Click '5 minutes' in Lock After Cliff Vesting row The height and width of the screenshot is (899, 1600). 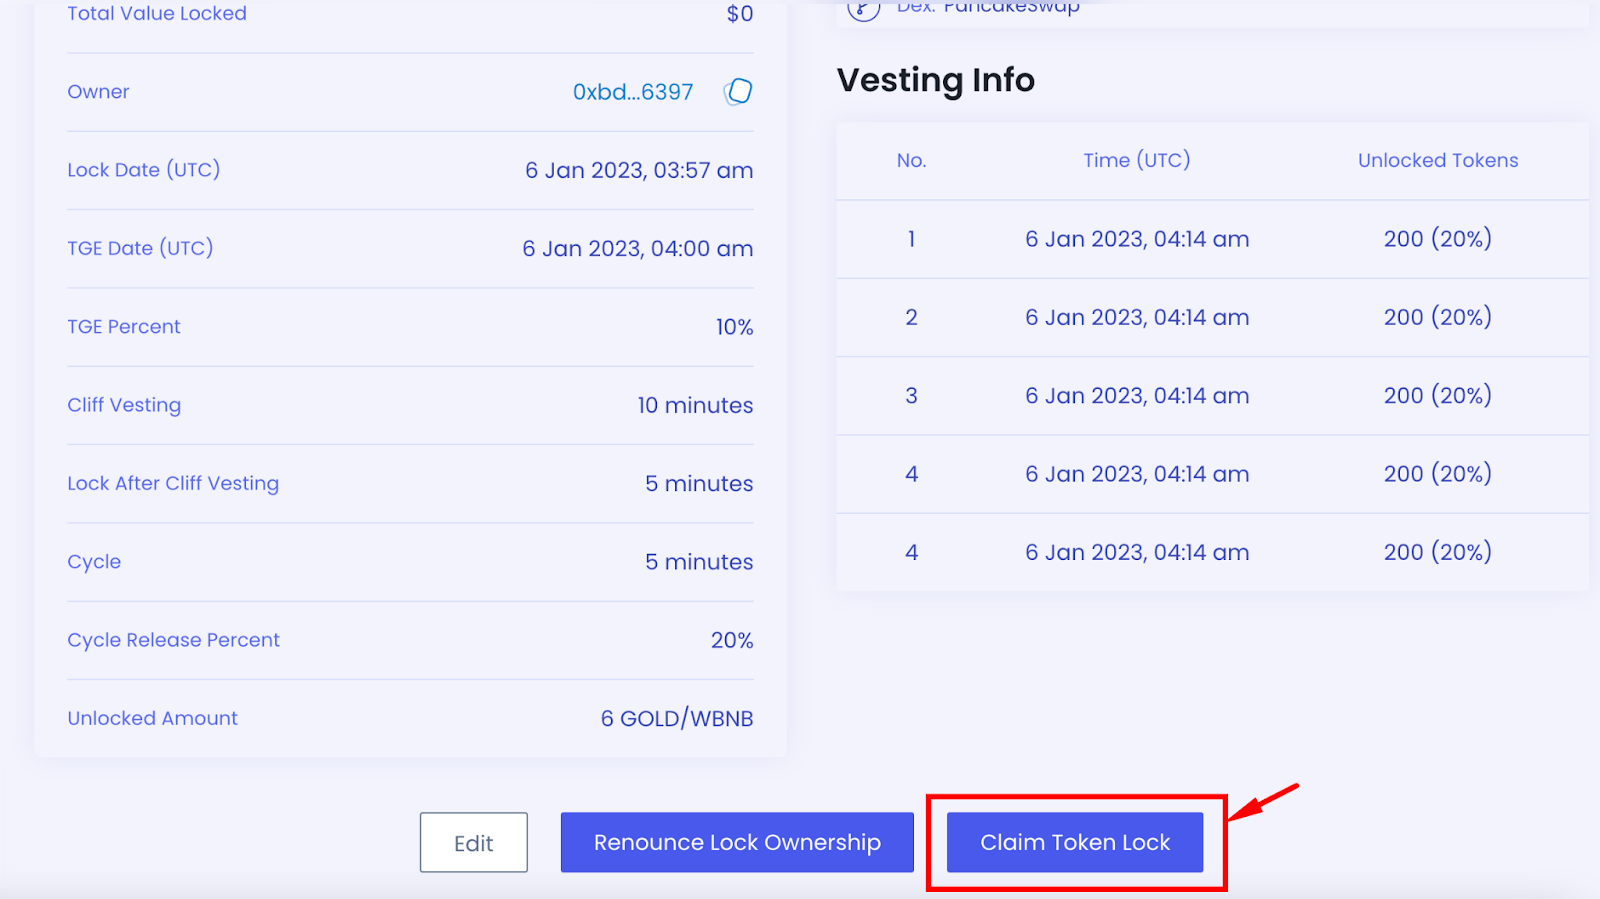click(699, 483)
